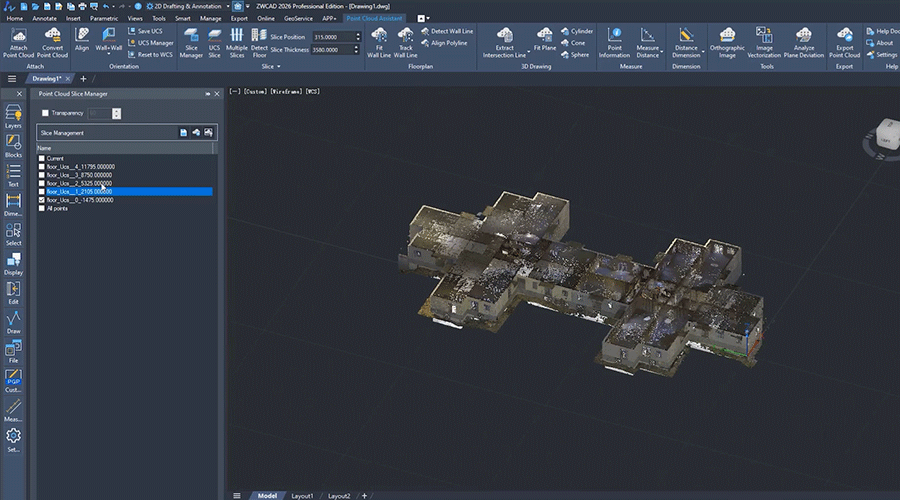Check the Current slice checkbox
The height and width of the screenshot is (500, 900).
(41, 158)
